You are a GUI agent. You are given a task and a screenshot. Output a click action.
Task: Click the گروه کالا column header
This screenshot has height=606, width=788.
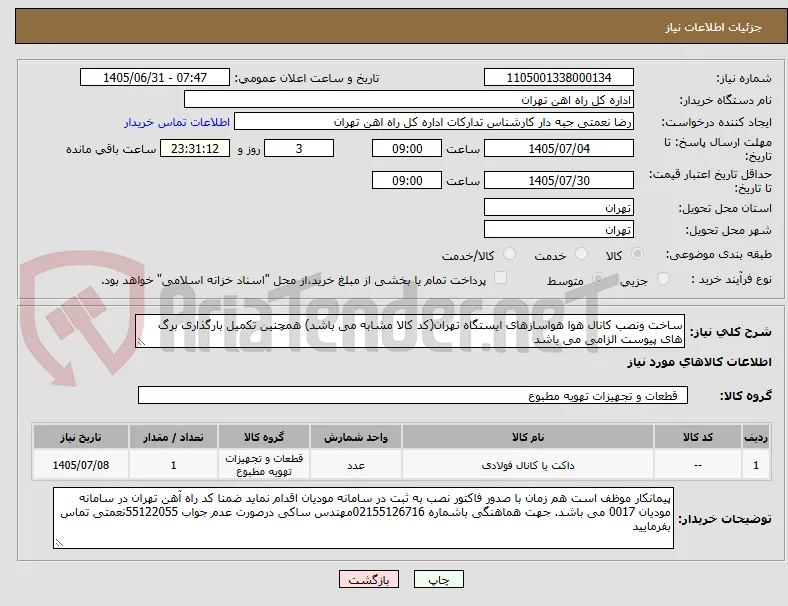point(264,437)
